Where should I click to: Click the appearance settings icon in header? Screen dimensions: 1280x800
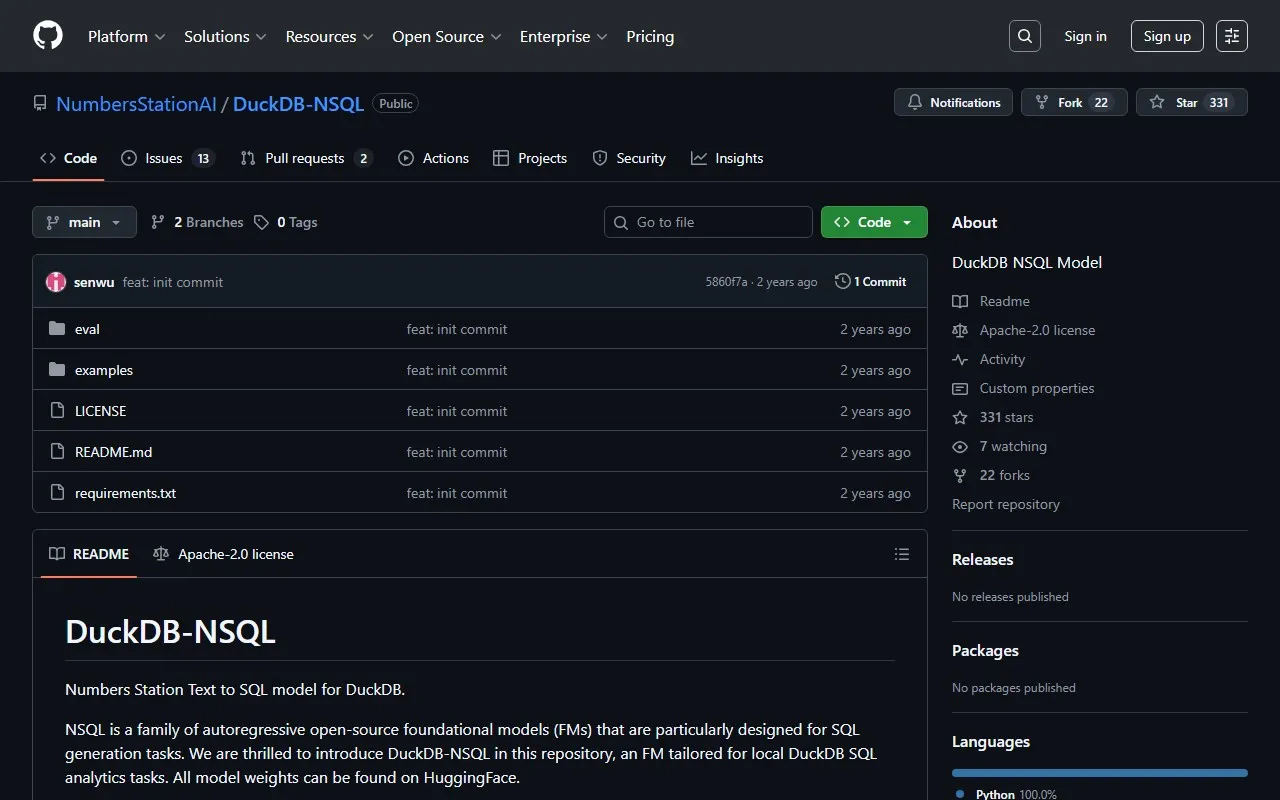1232,36
